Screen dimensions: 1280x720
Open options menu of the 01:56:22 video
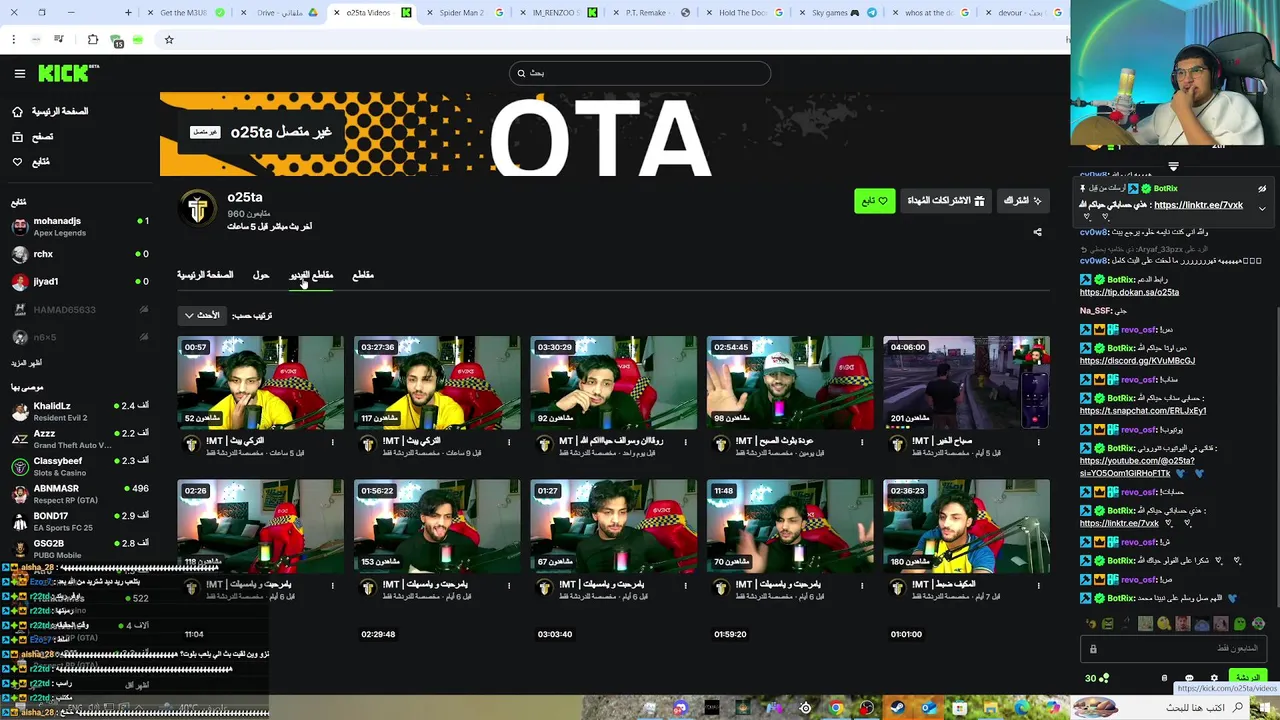[508, 584]
